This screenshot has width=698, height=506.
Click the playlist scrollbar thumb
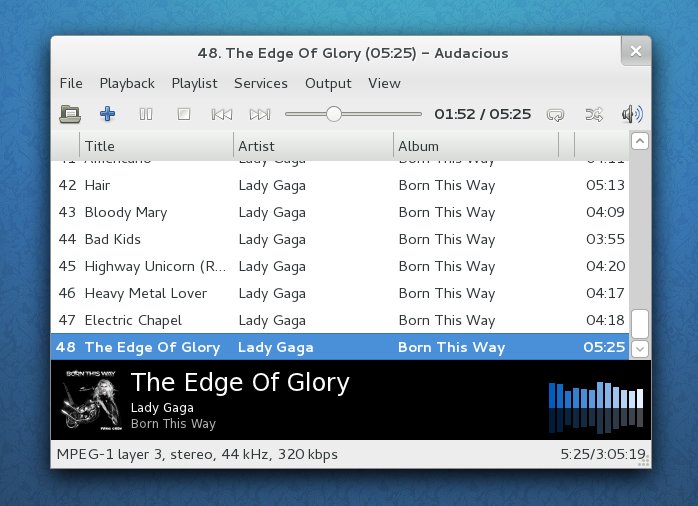click(640, 324)
